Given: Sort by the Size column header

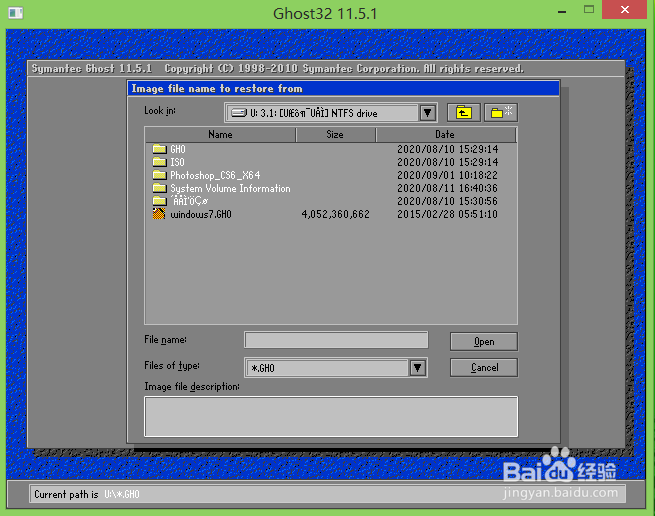Looking at the screenshot, I should click(335, 135).
